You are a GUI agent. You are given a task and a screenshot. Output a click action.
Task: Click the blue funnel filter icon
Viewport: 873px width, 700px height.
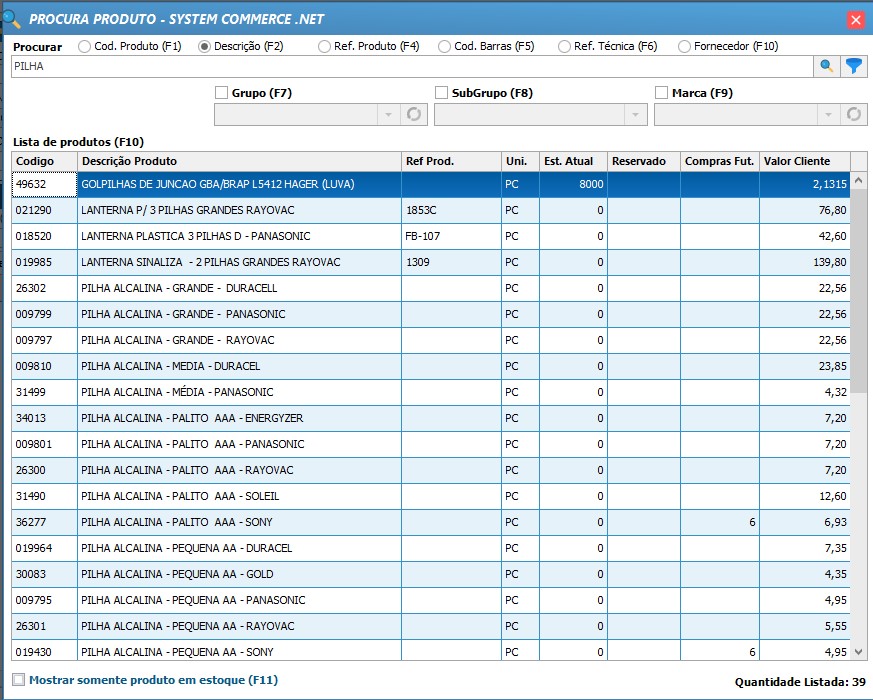[x=853, y=66]
